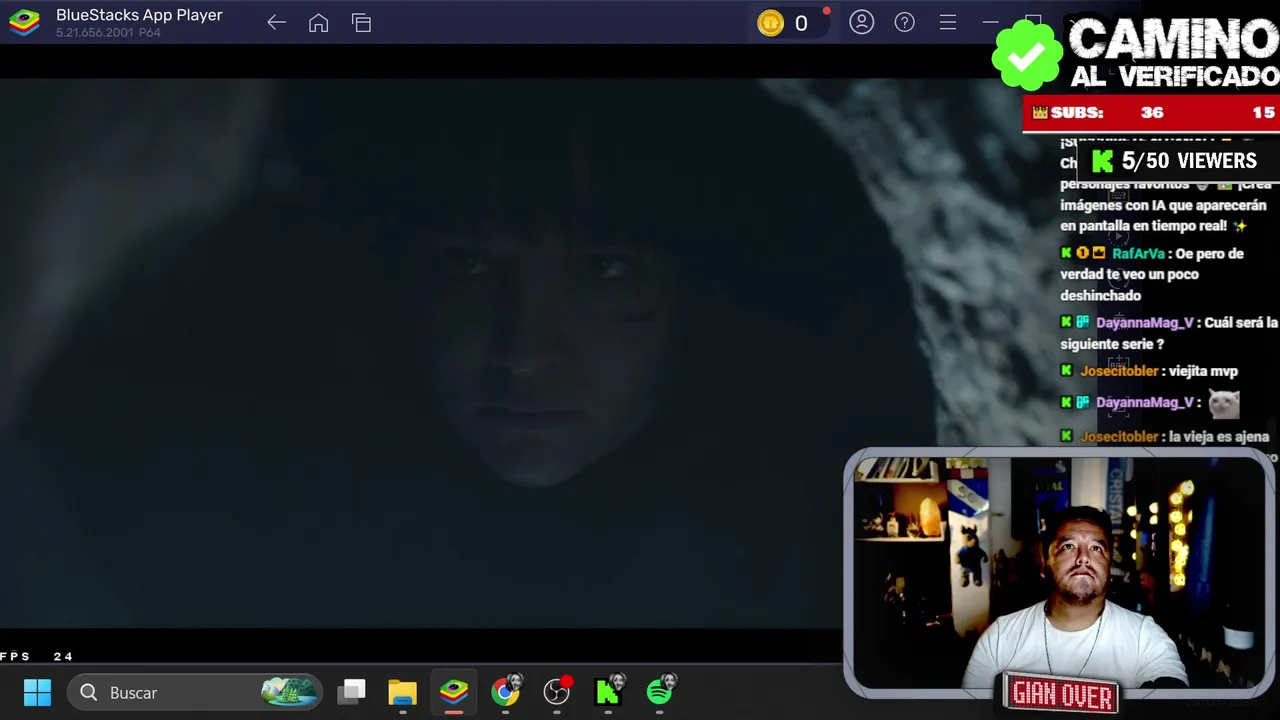
Task: Select username RafArVa in chat
Action: pos(1138,254)
